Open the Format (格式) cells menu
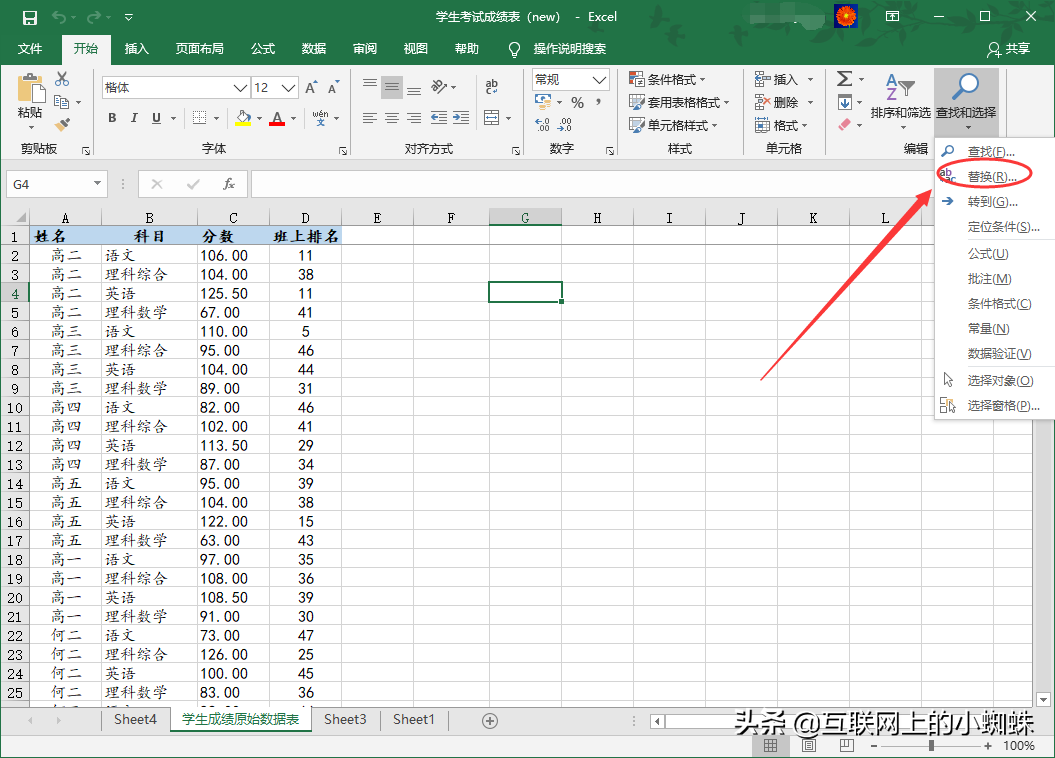1055x758 pixels. pos(780,126)
